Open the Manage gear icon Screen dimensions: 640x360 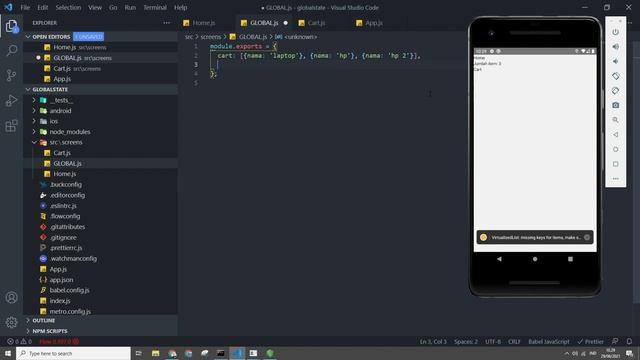click(11, 322)
